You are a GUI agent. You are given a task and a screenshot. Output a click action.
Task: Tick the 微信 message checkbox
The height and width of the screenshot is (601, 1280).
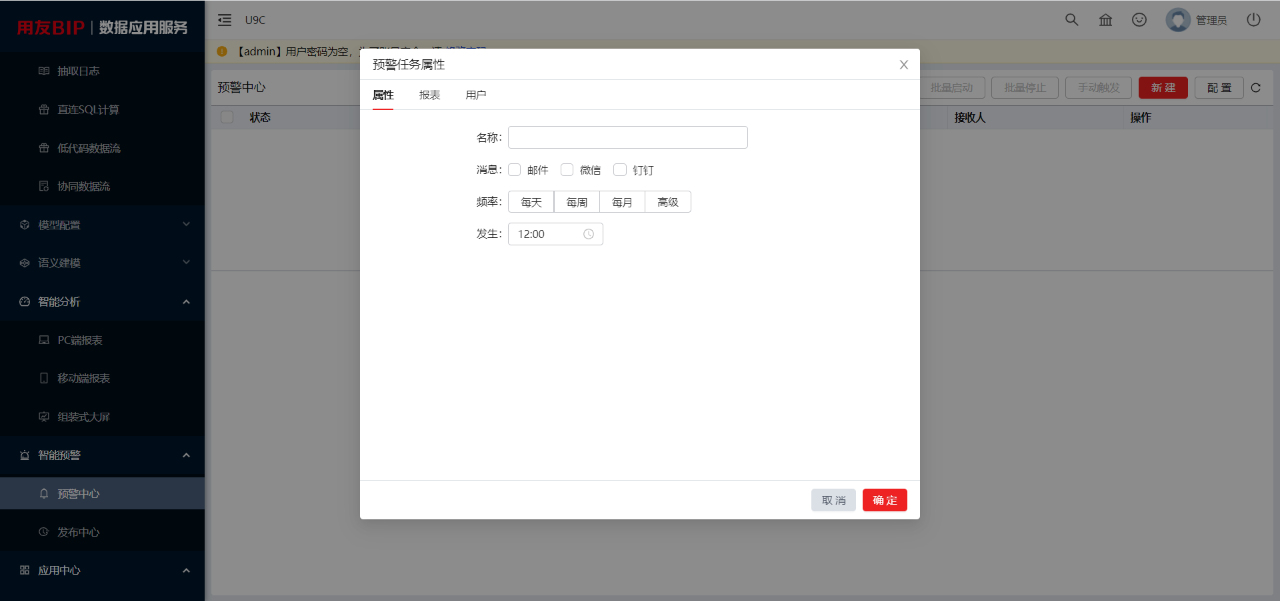point(567,170)
